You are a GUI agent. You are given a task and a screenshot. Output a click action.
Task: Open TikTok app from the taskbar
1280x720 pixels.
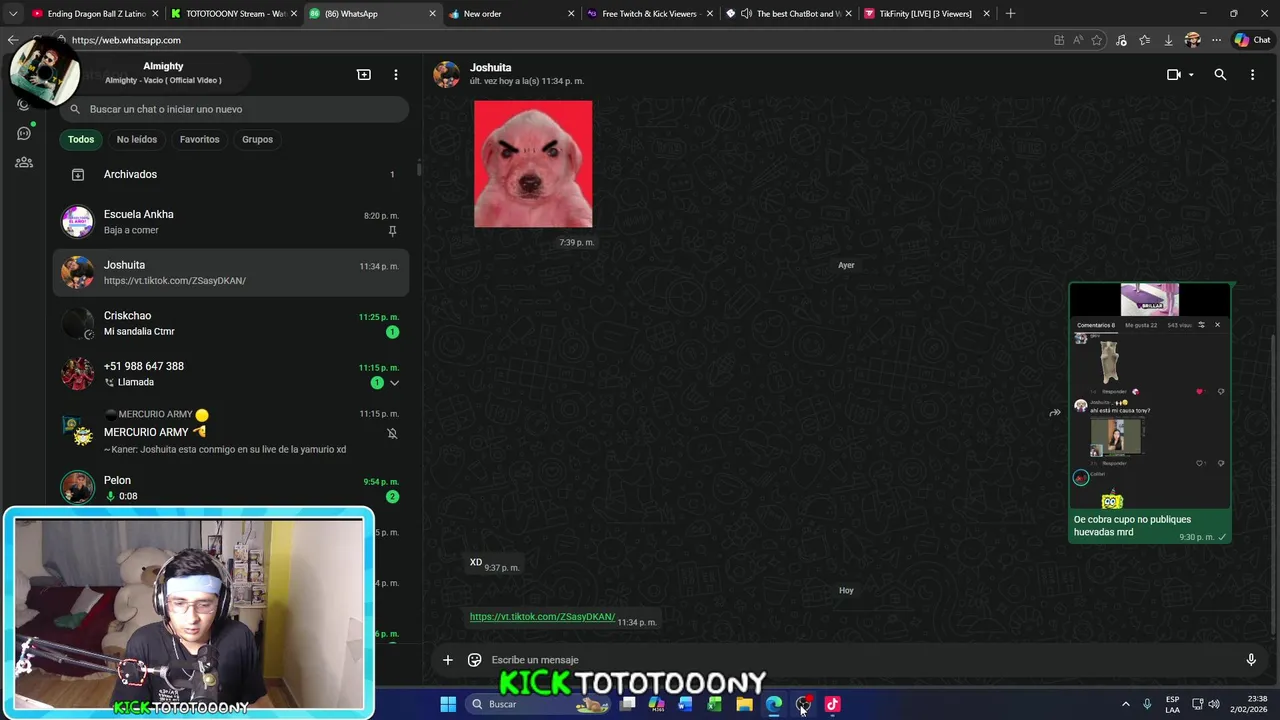(x=832, y=704)
